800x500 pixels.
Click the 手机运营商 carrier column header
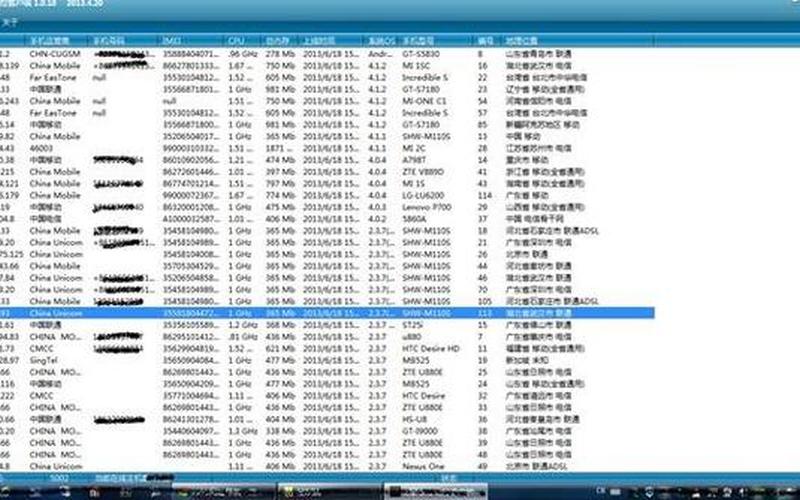point(49,40)
